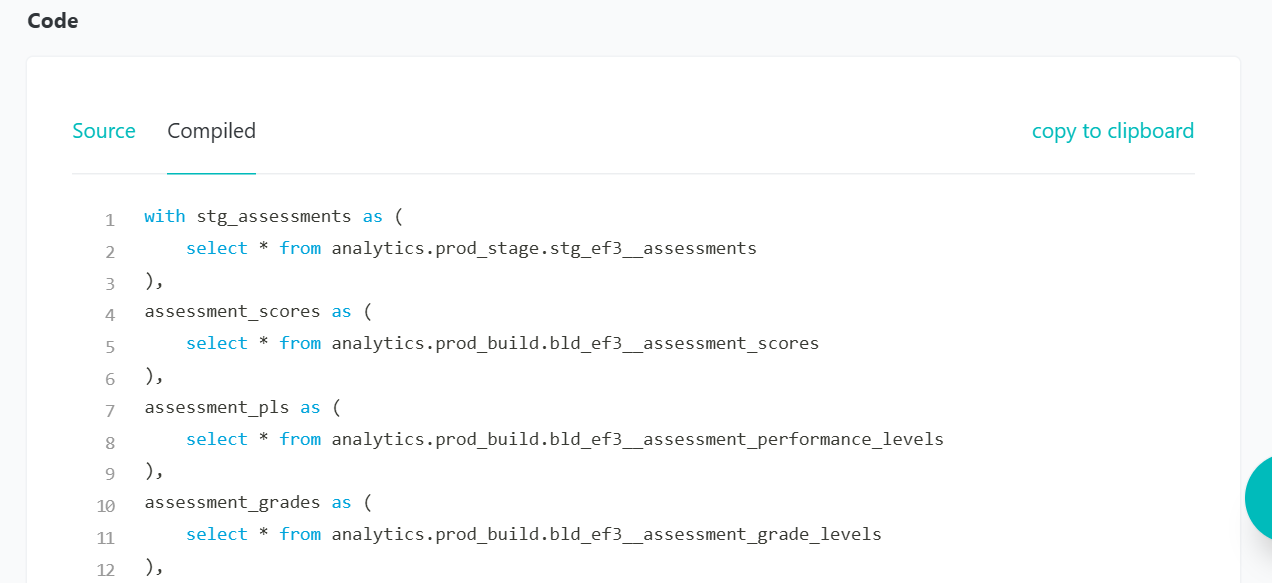Click the as keyword on line 4

pos(341,311)
